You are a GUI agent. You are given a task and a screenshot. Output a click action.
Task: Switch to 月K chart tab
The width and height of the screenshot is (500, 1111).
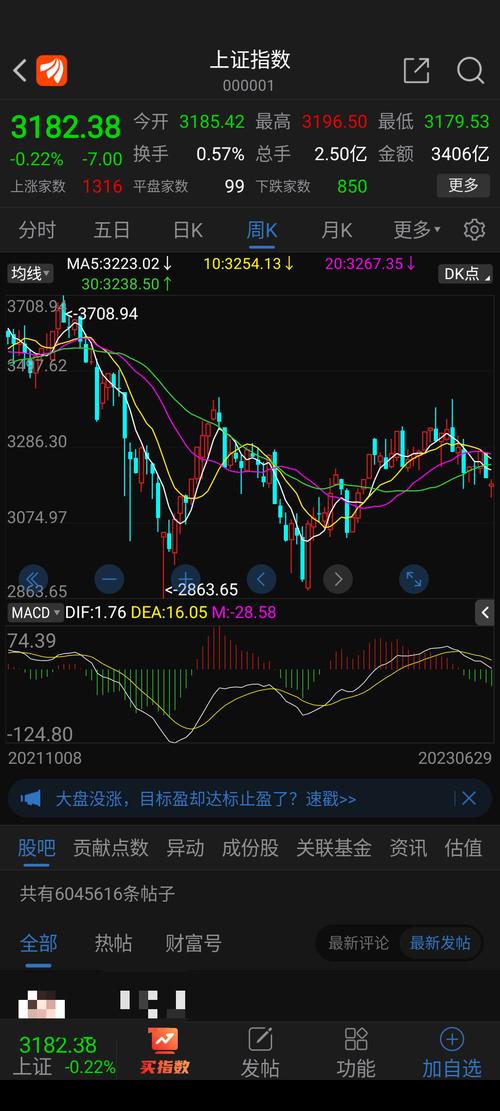click(x=336, y=230)
